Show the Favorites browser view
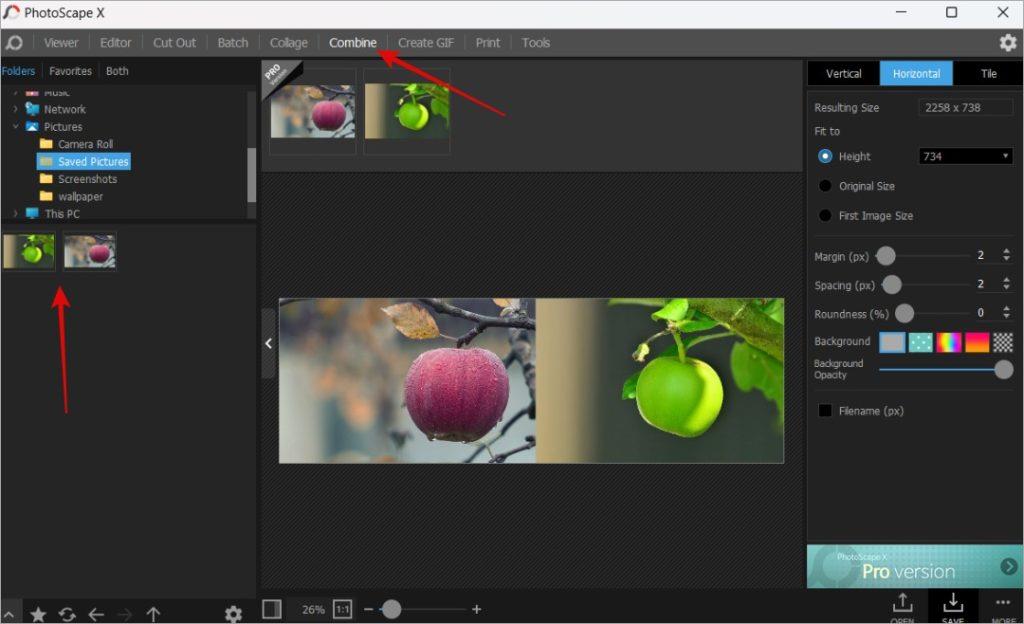 [71, 71]
